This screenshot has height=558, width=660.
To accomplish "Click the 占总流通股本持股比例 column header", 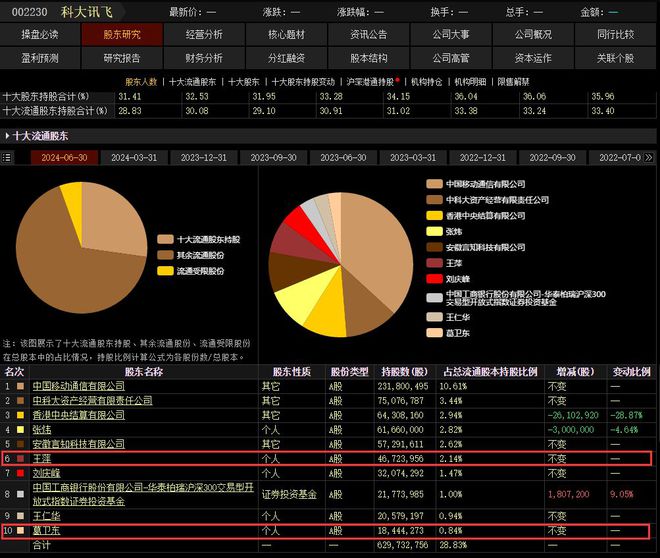I will tap(490, 372).
